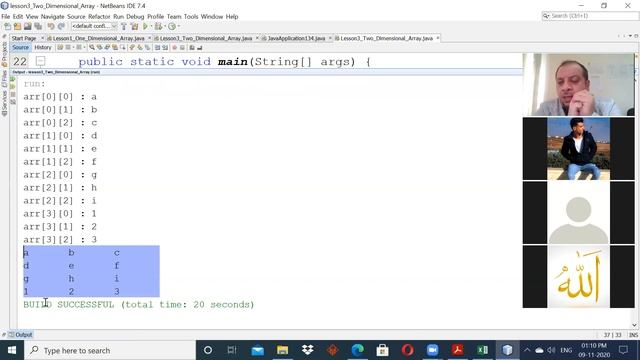Click the Previous Bookmark icon

tap(132, 48)
